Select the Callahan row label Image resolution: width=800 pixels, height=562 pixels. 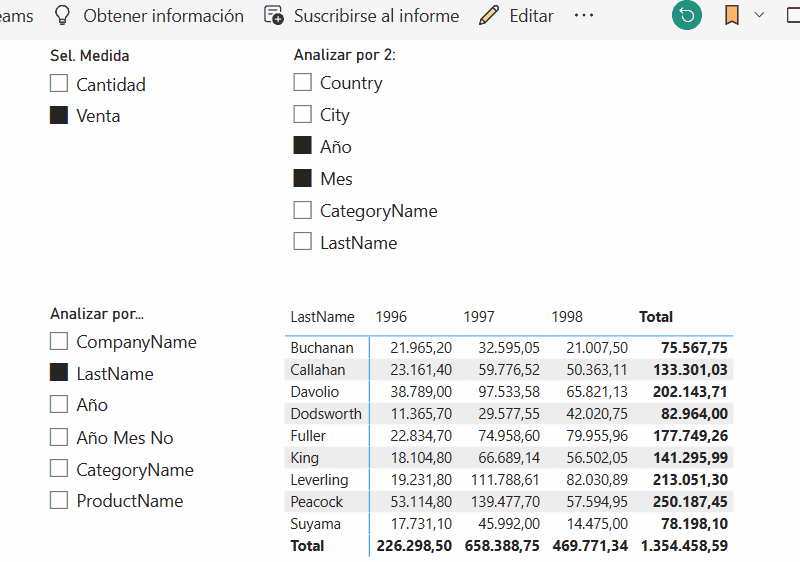(x=318, y=370)
